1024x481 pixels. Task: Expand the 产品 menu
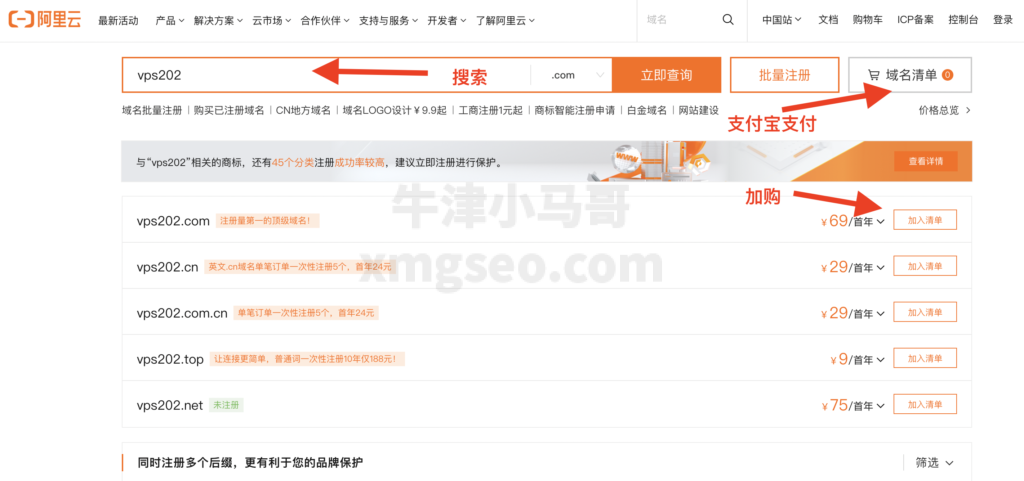[170, 20]
